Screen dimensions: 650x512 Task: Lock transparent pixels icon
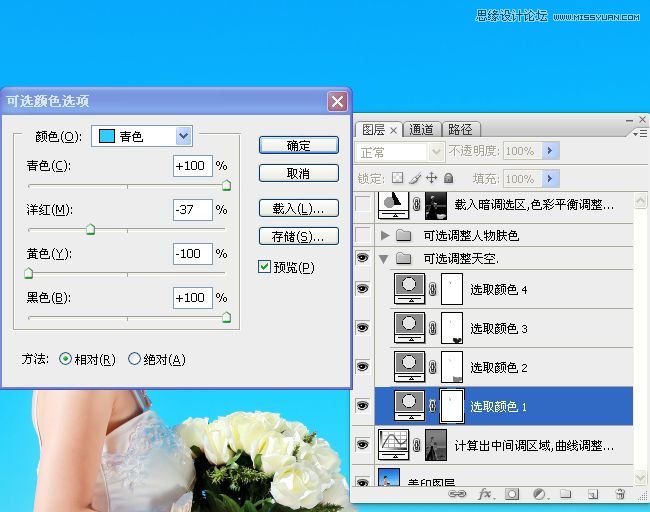click(x=397, y=178)
